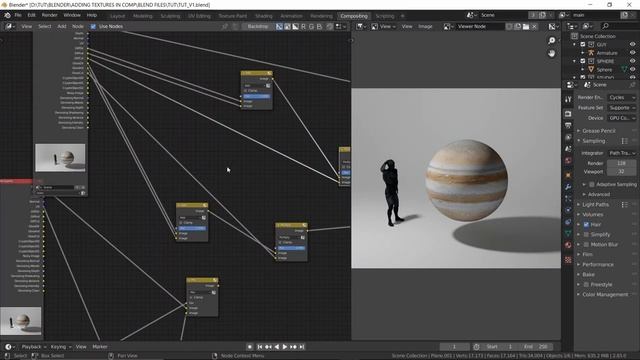Open image editor View mode dropdown

[x=383, y=26]
